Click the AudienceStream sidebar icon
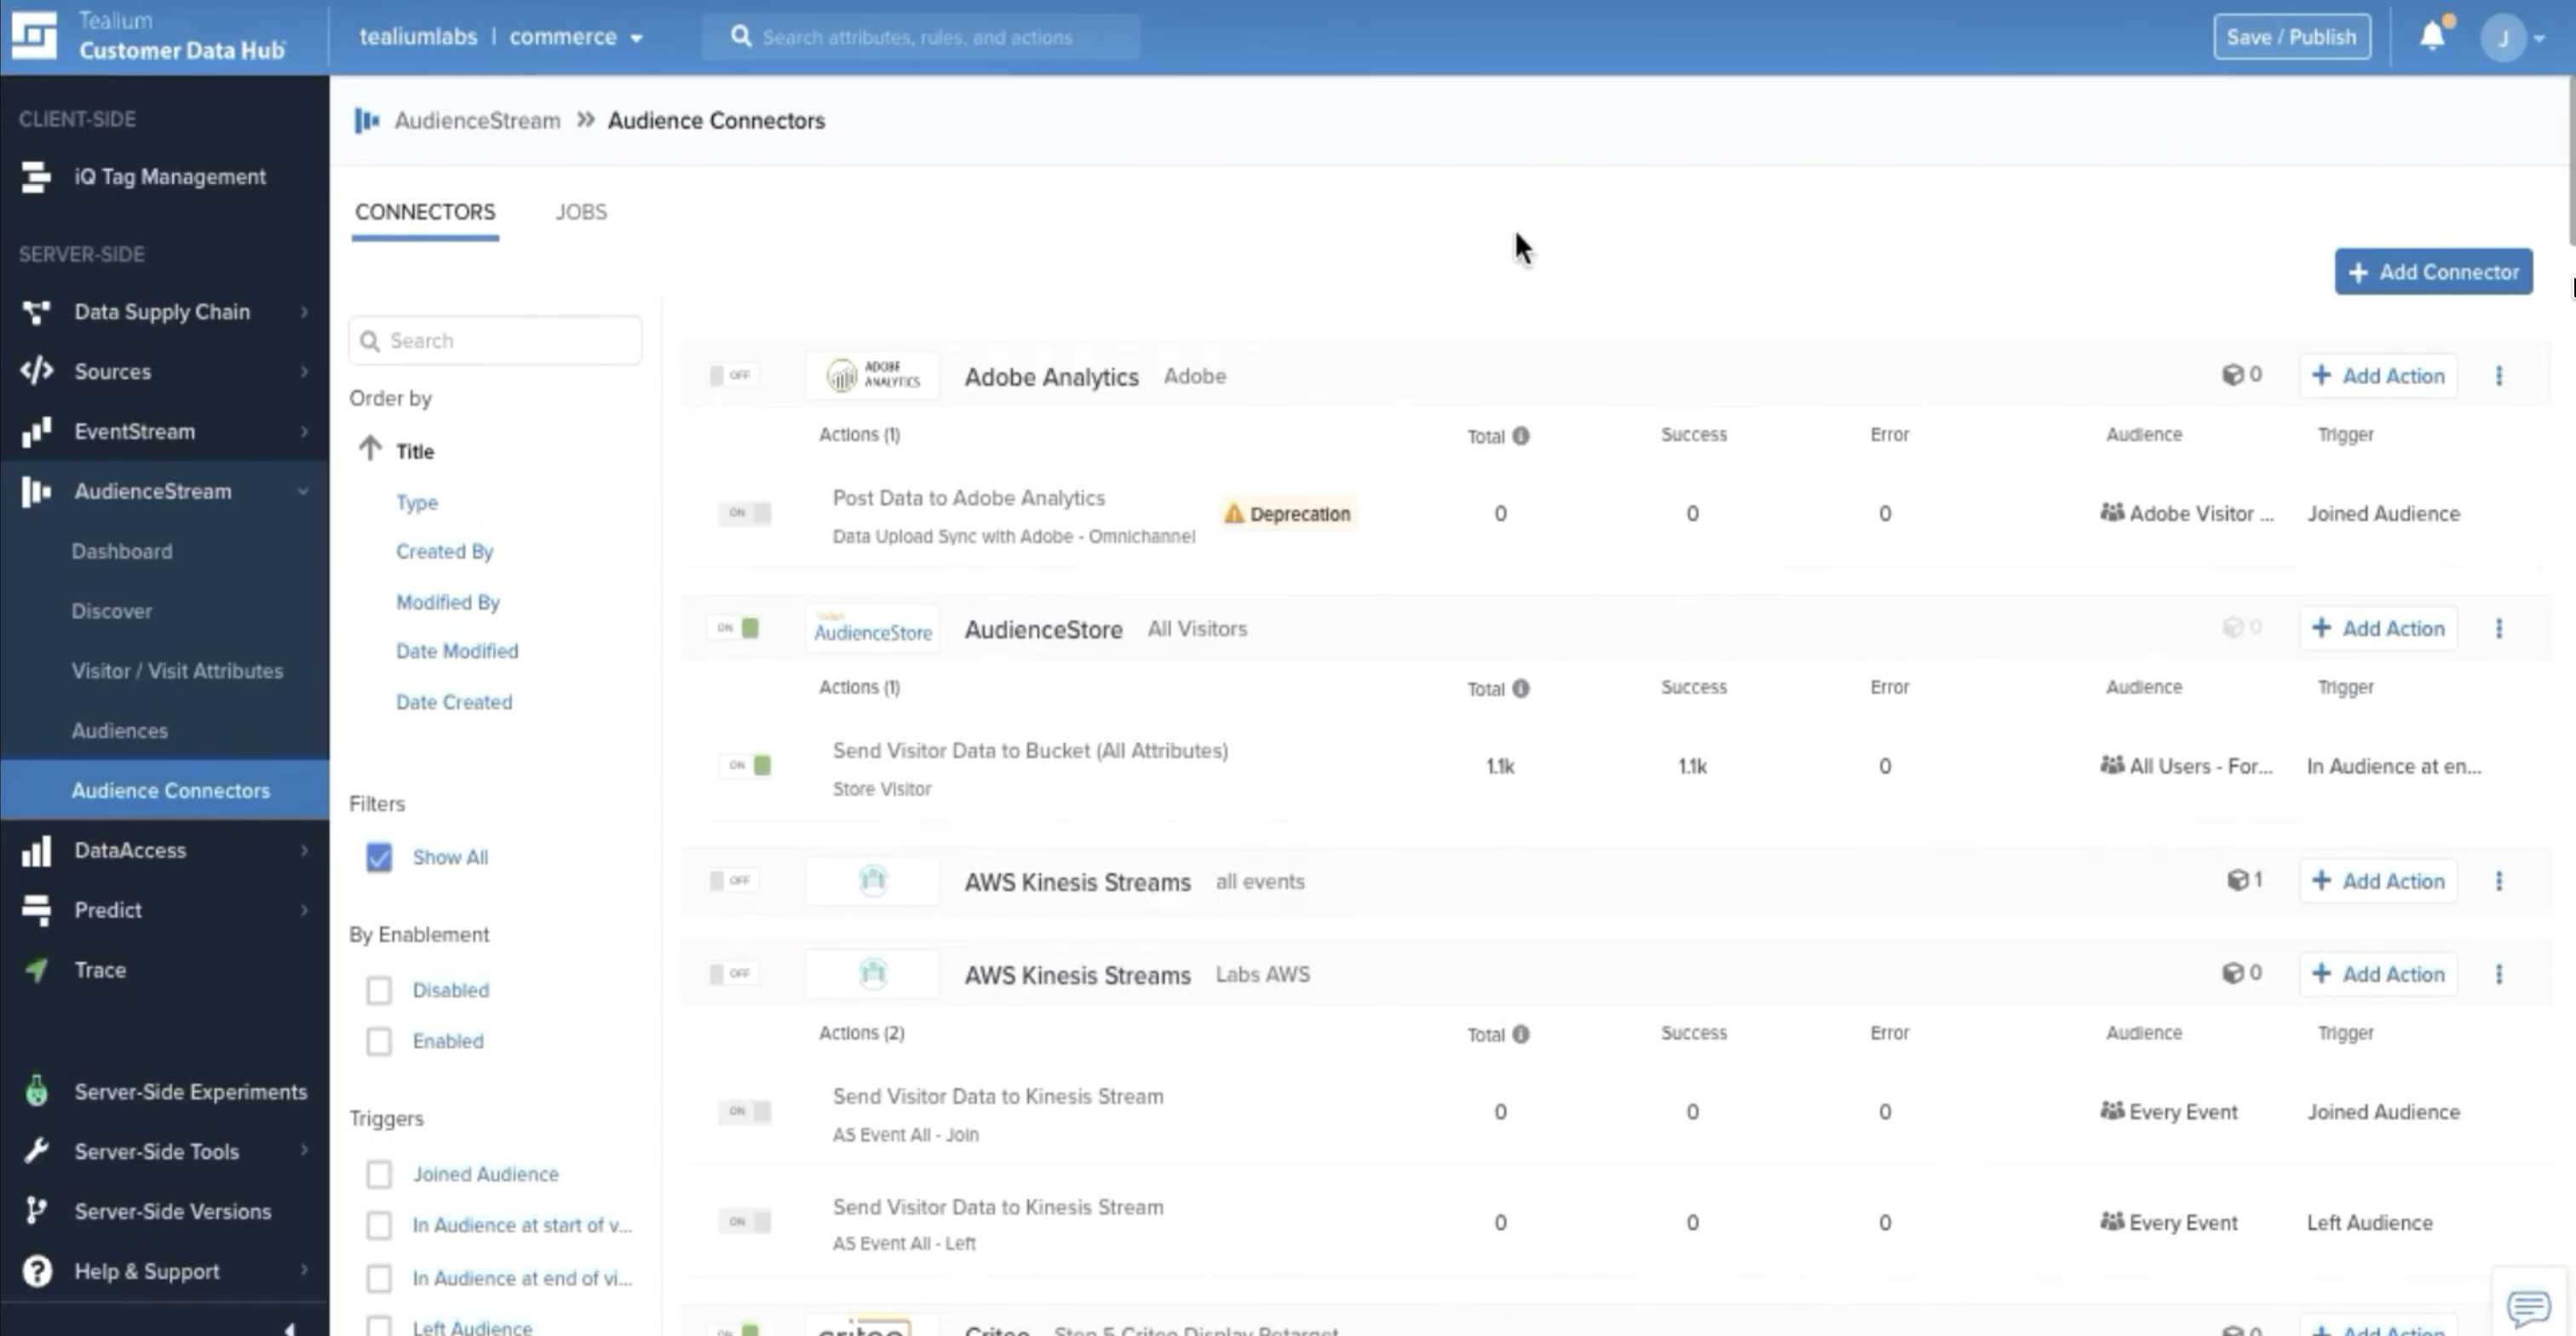The image size is (2576, 1336). [x=36, y=491]
